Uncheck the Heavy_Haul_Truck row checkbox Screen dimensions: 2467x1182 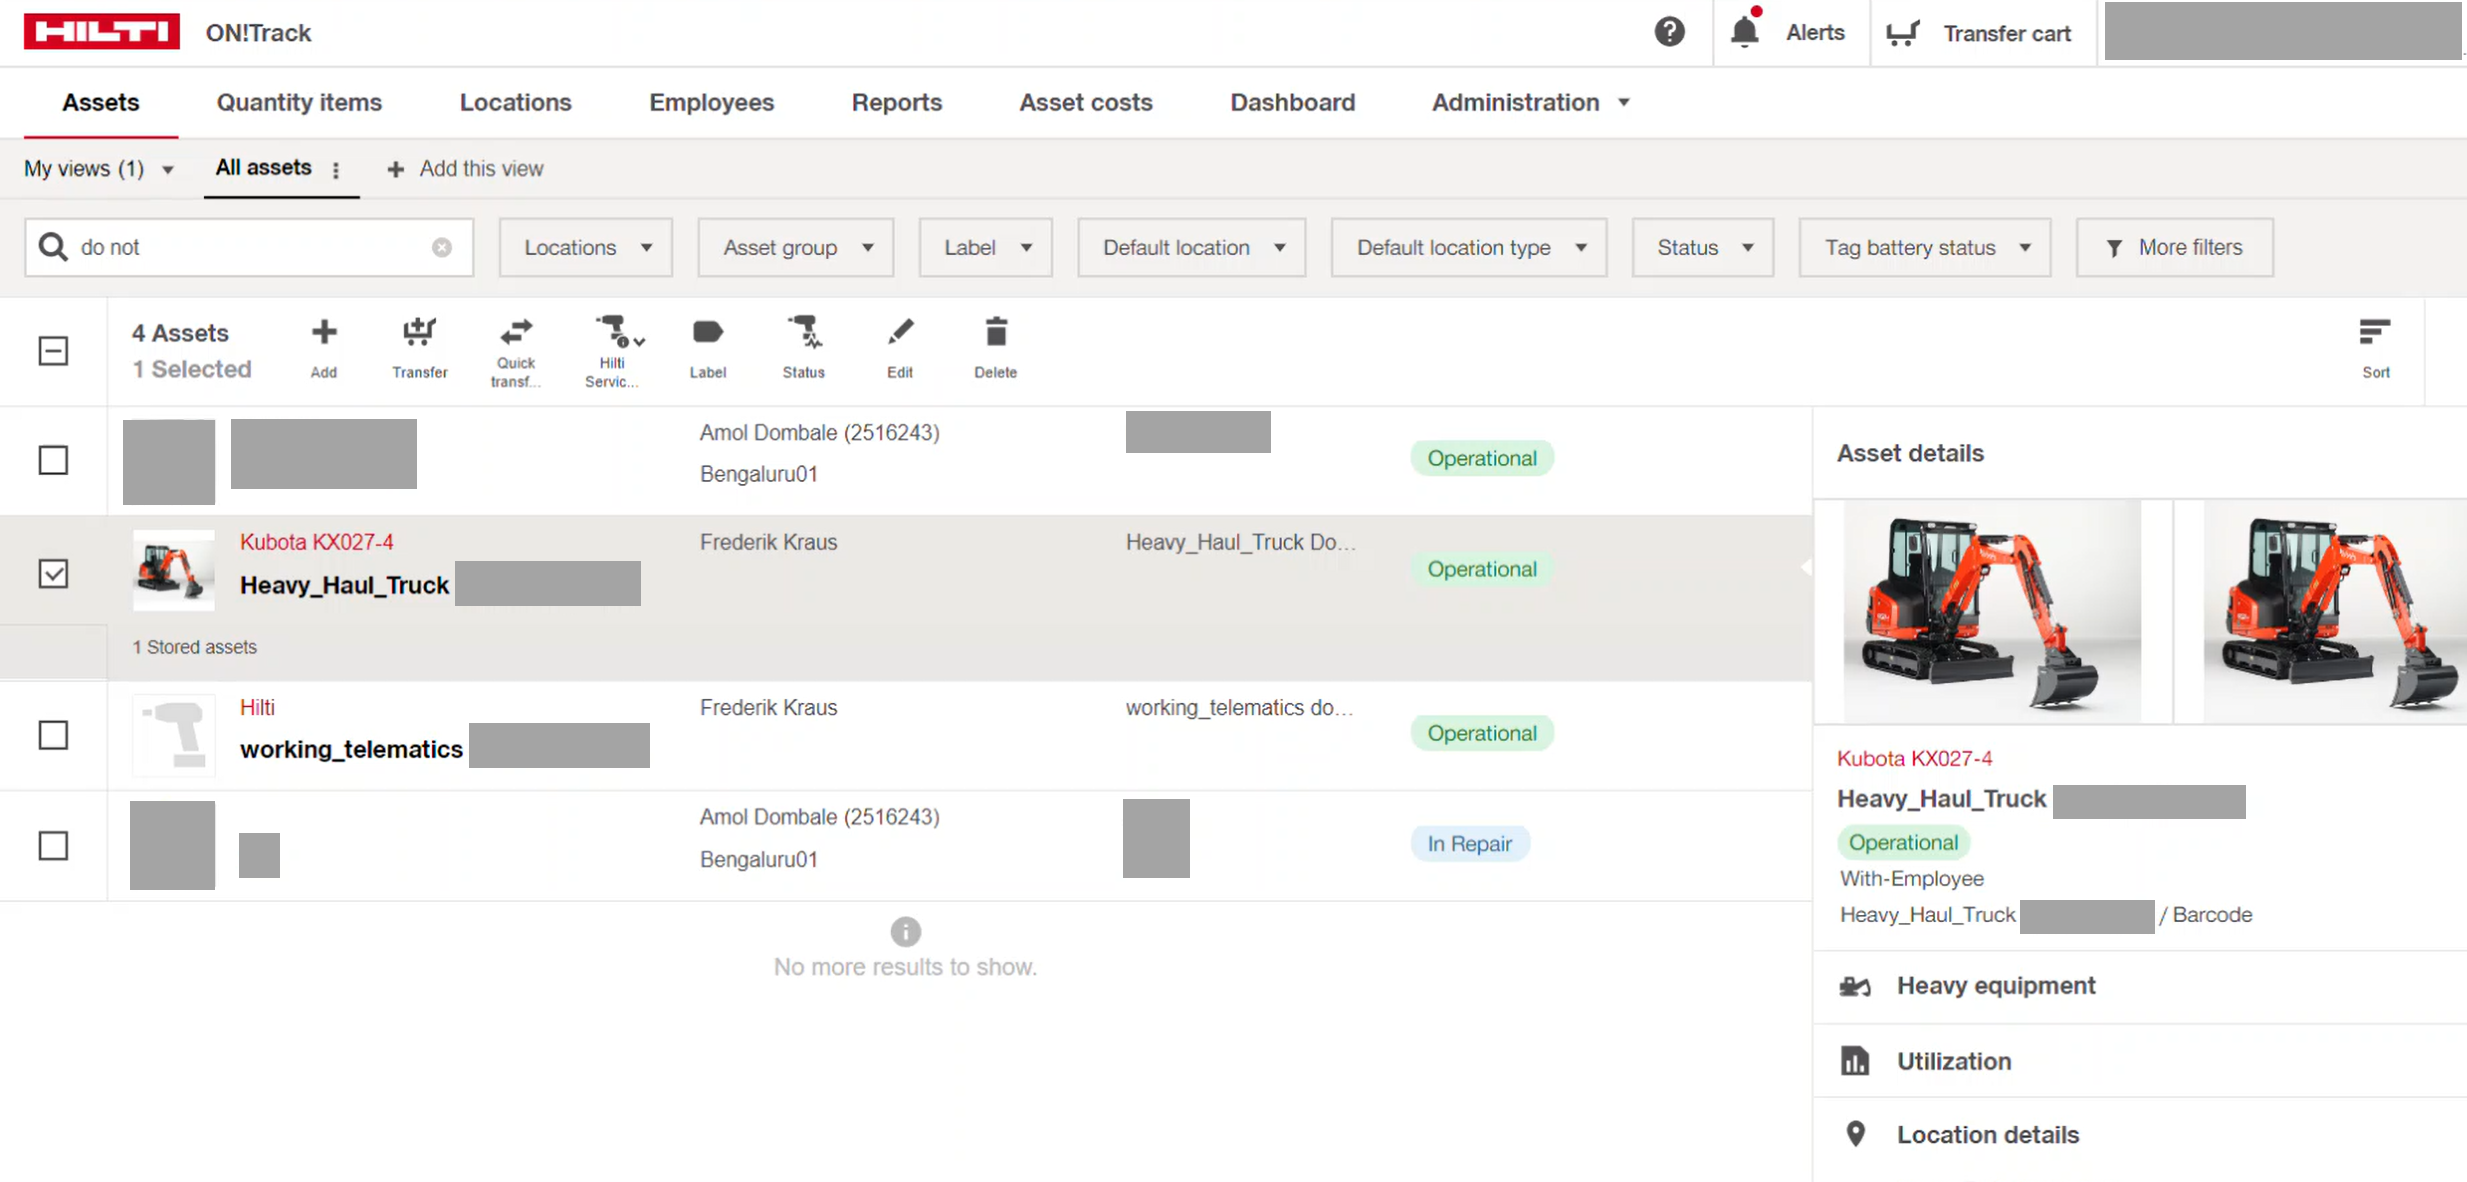click(x=53, y=574)
